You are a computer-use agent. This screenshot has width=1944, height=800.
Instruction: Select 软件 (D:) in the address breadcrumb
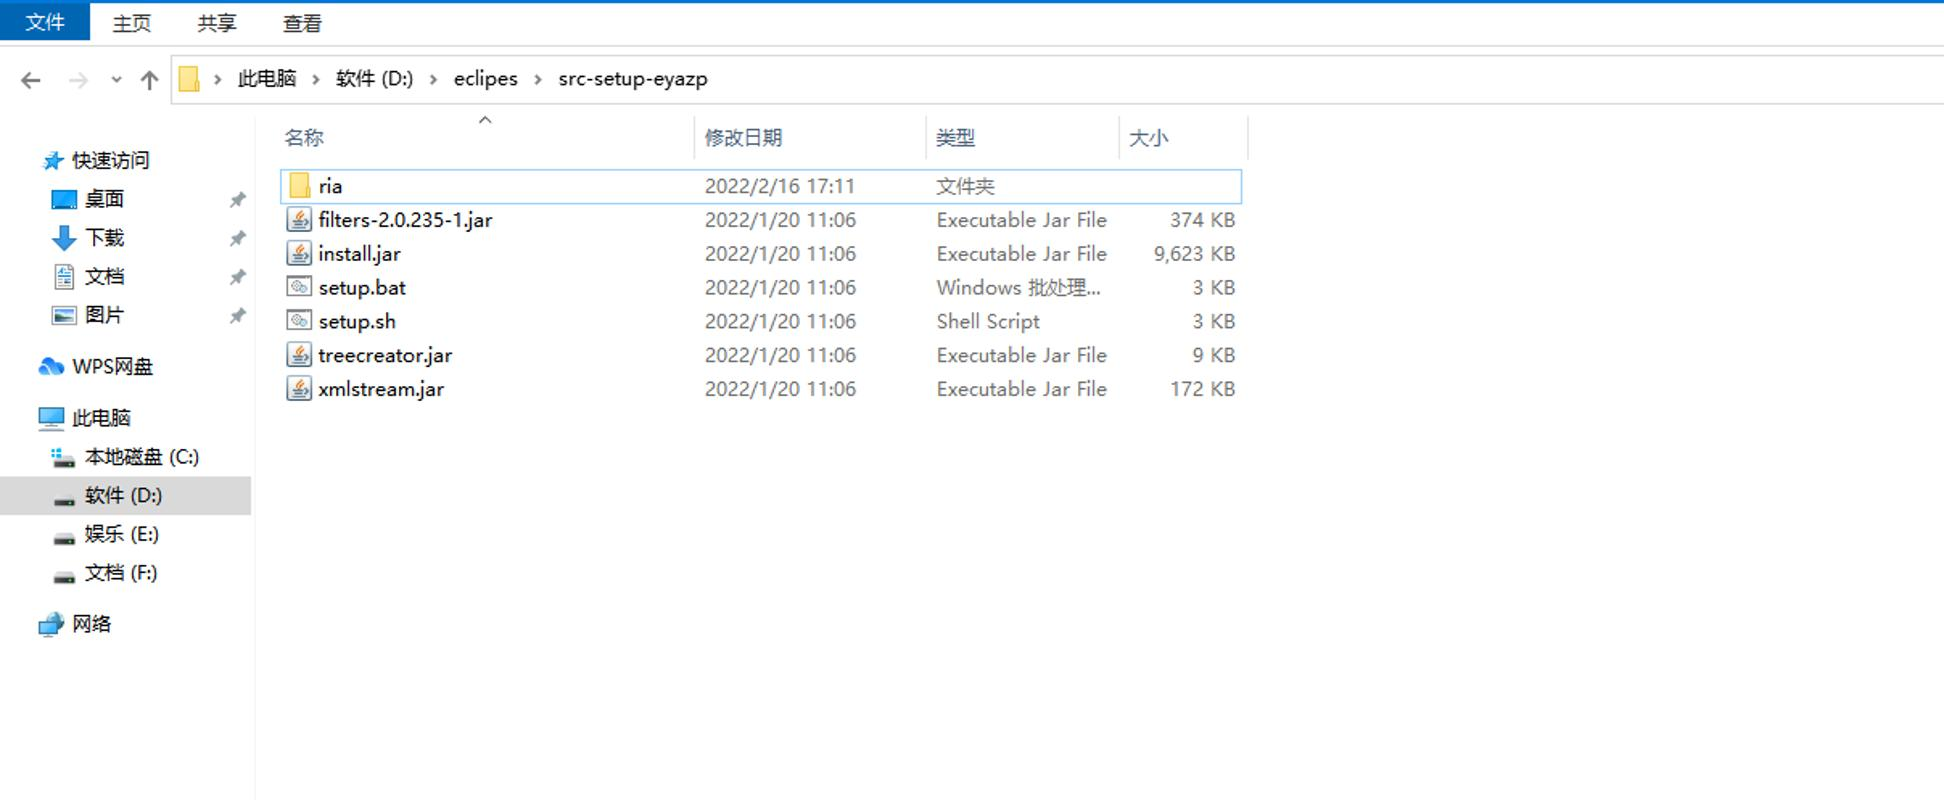[x=374, y=79]
